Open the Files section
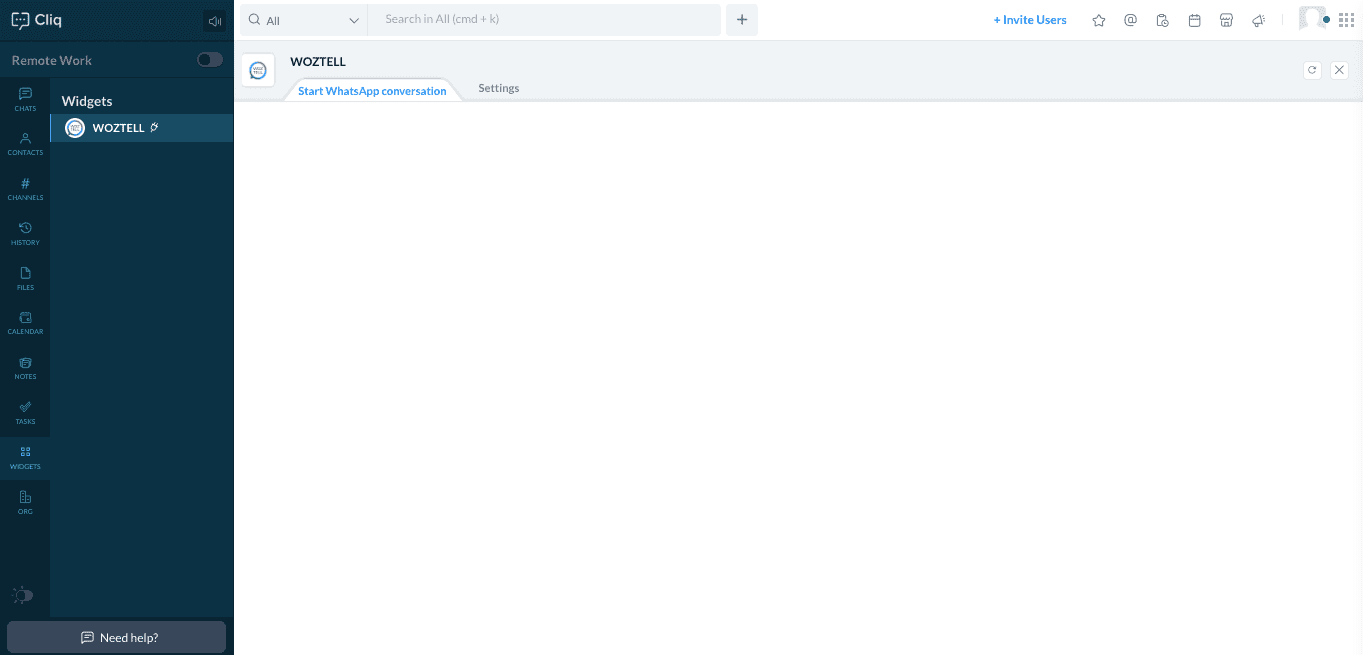1363x655 pixels. pyautogui.click(x=25, y=279)
